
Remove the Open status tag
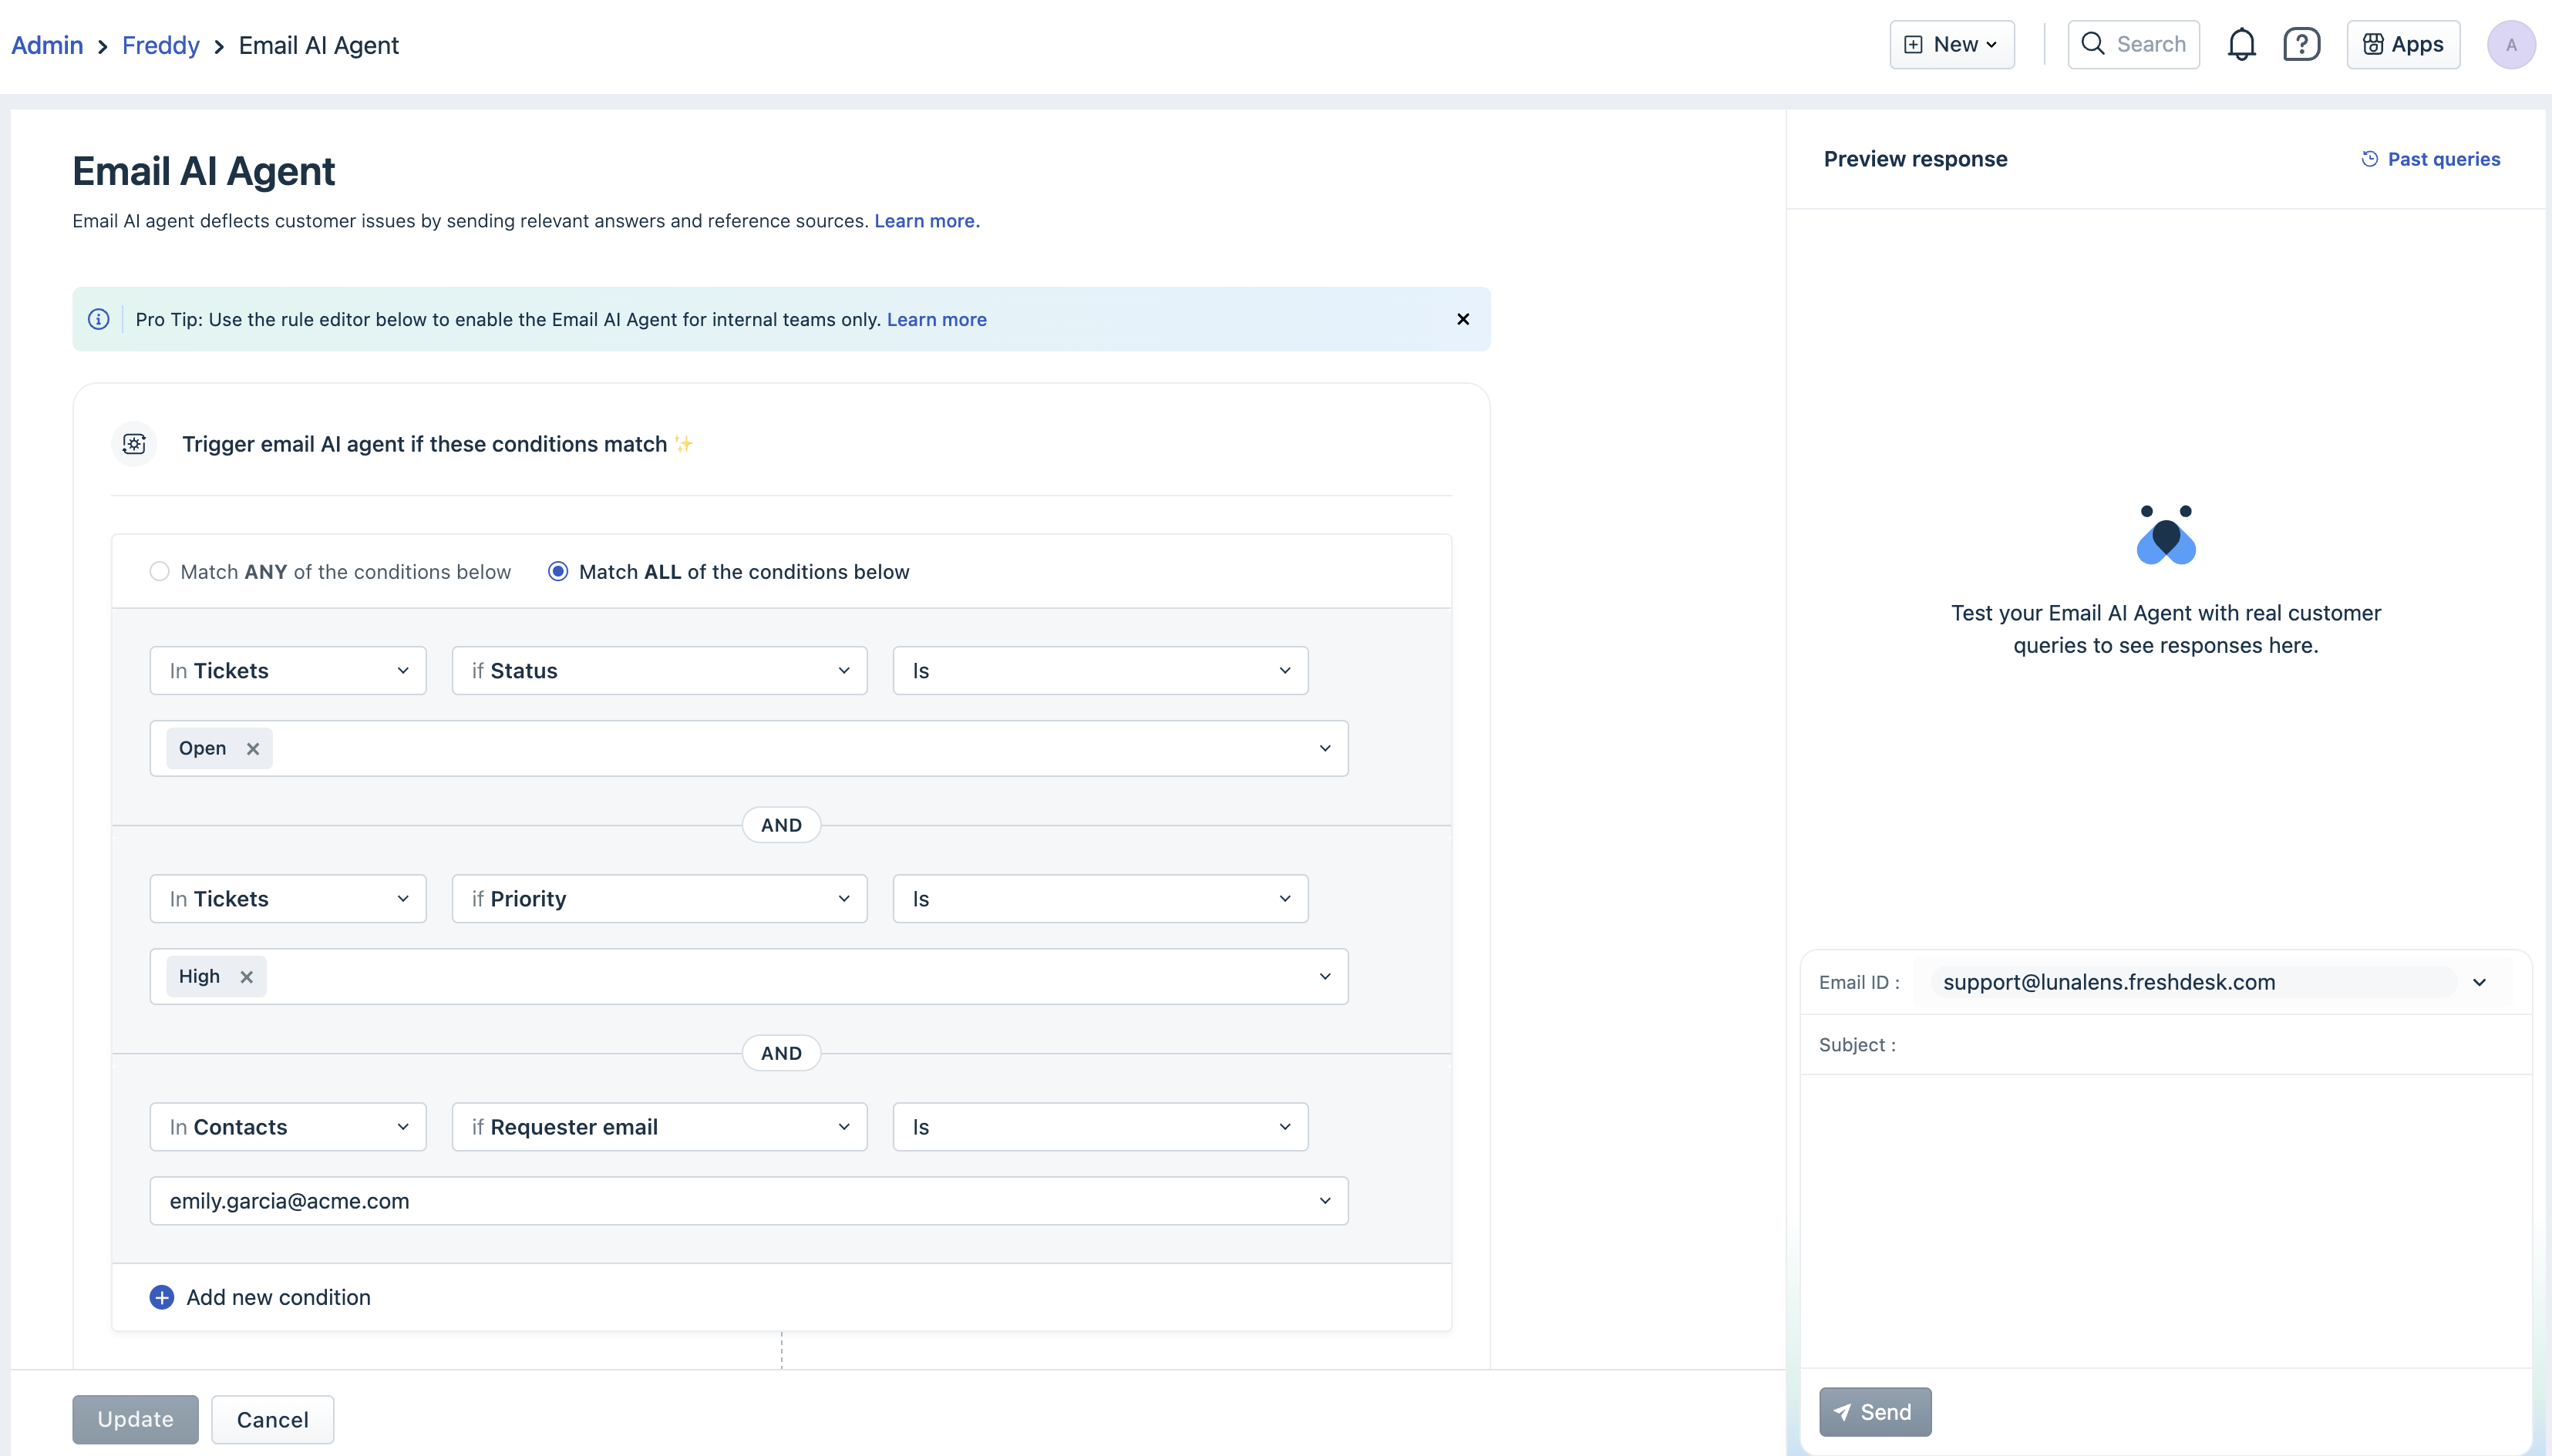click(x=253, y=749)
